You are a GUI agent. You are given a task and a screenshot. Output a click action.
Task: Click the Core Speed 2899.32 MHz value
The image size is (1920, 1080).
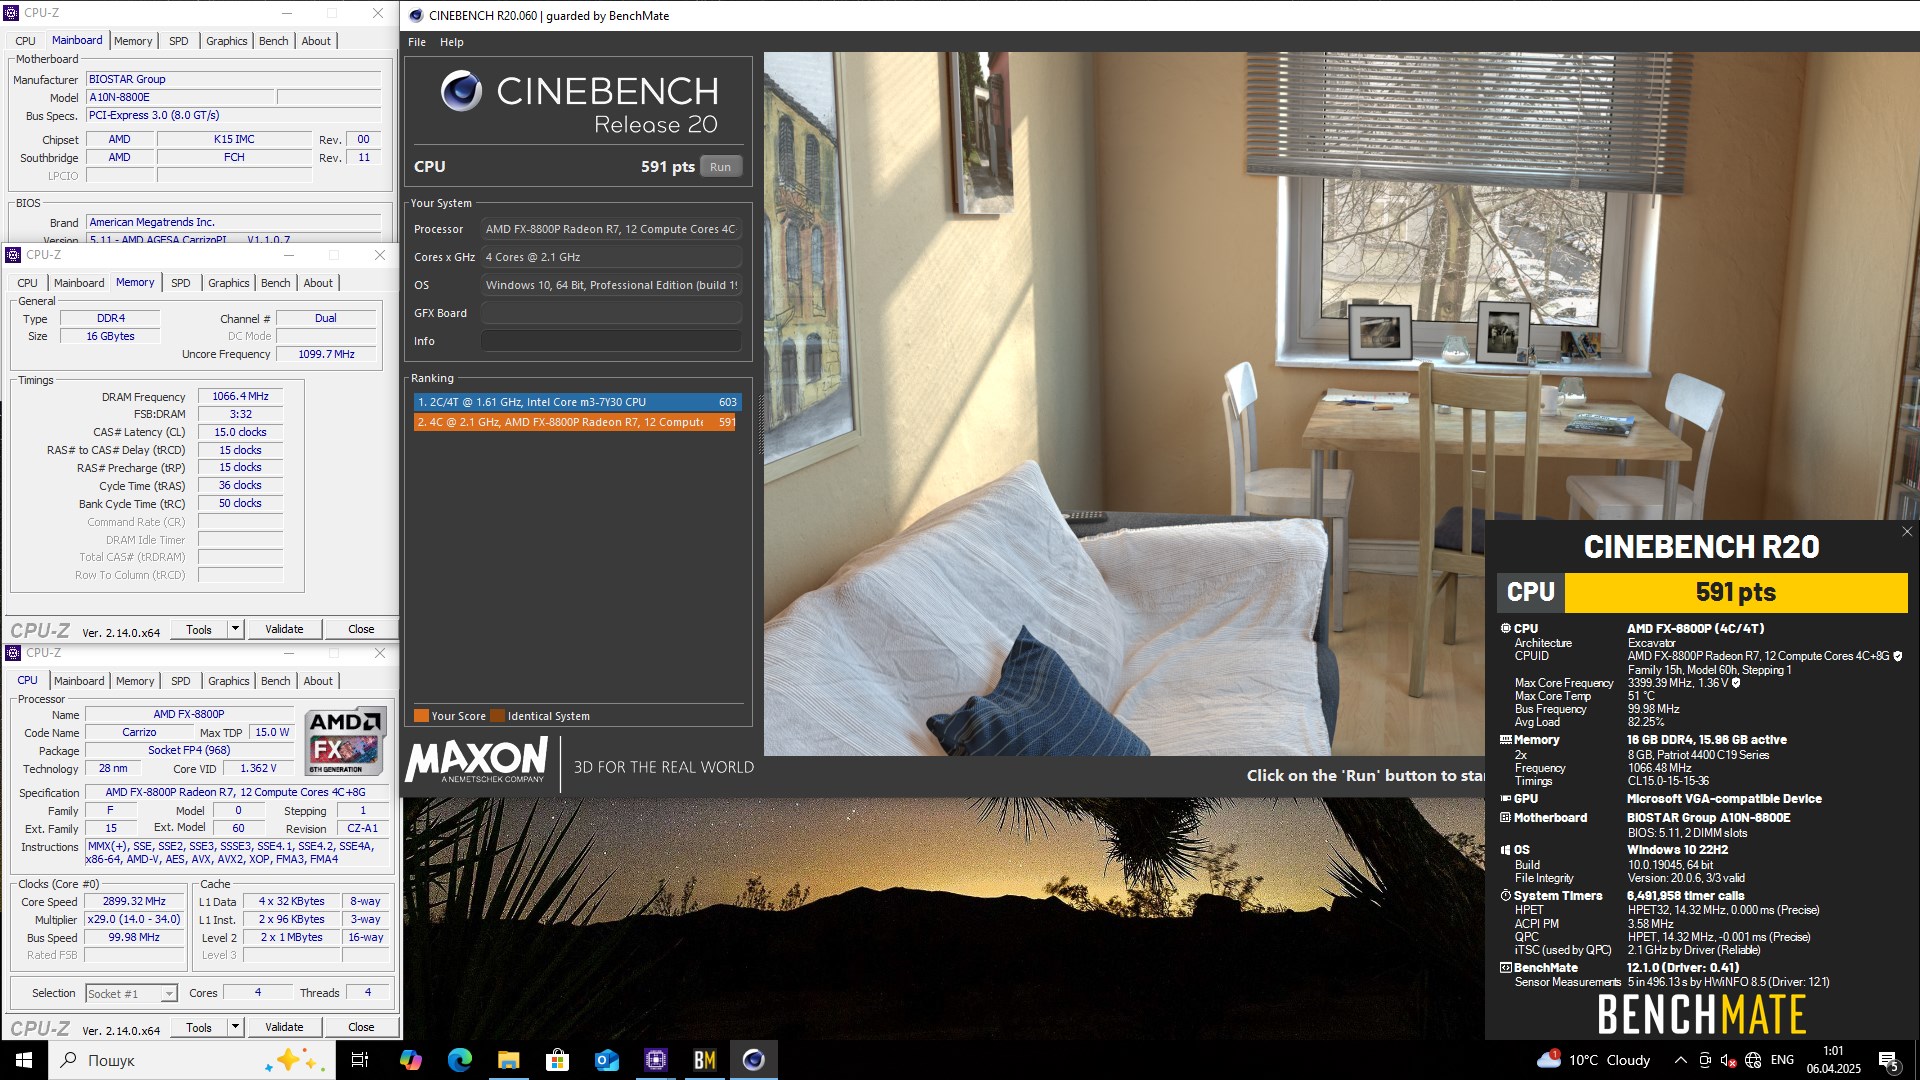tap(134, 901)
